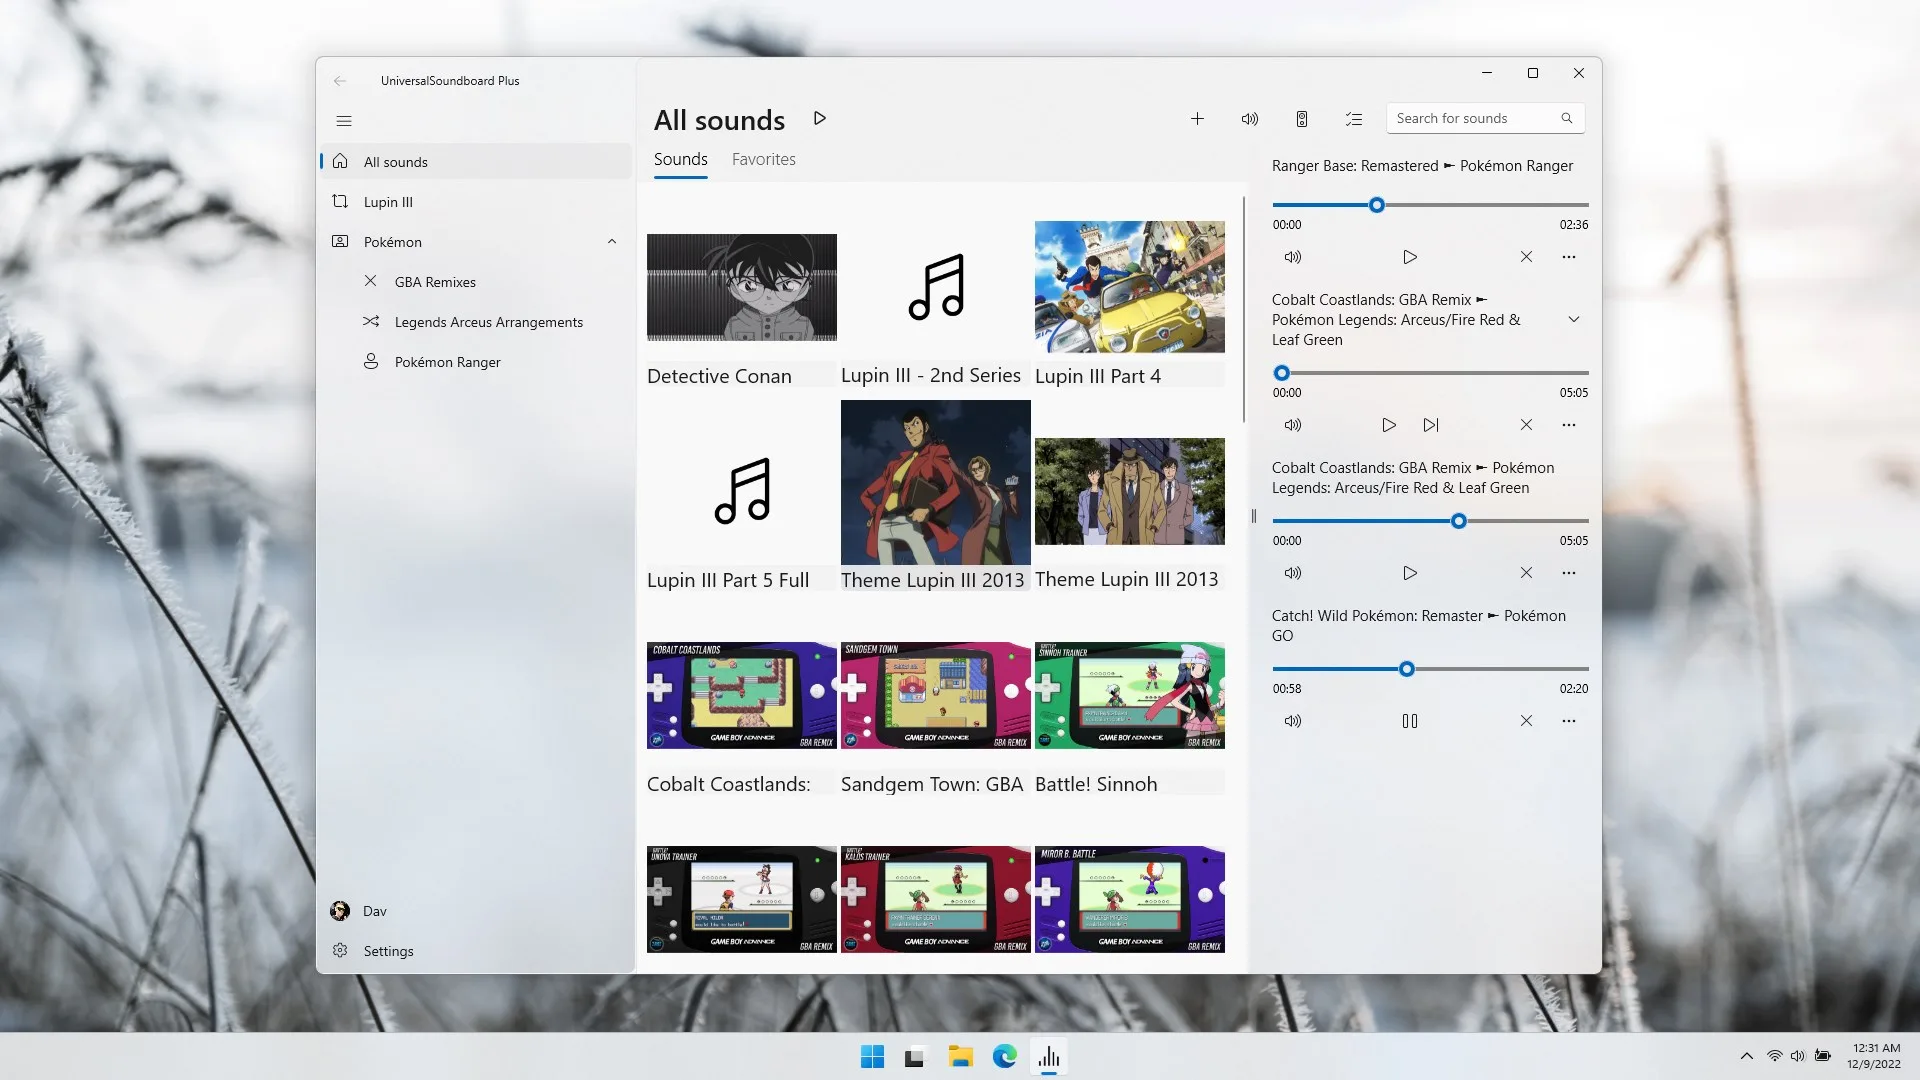Open the Lupin III category
The image size is (1920, 1080).
(476, 202)
